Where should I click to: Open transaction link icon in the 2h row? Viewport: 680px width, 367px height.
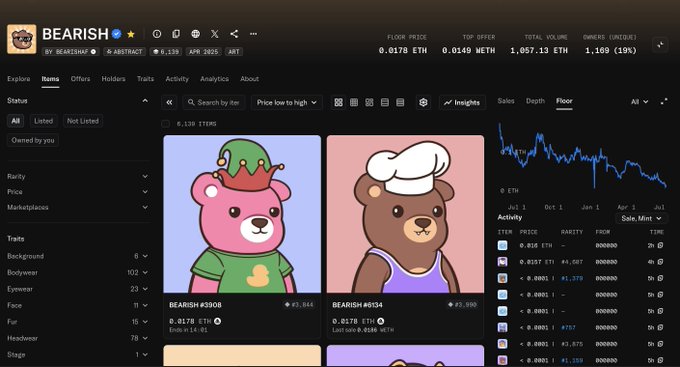click(x=660, y=246)
